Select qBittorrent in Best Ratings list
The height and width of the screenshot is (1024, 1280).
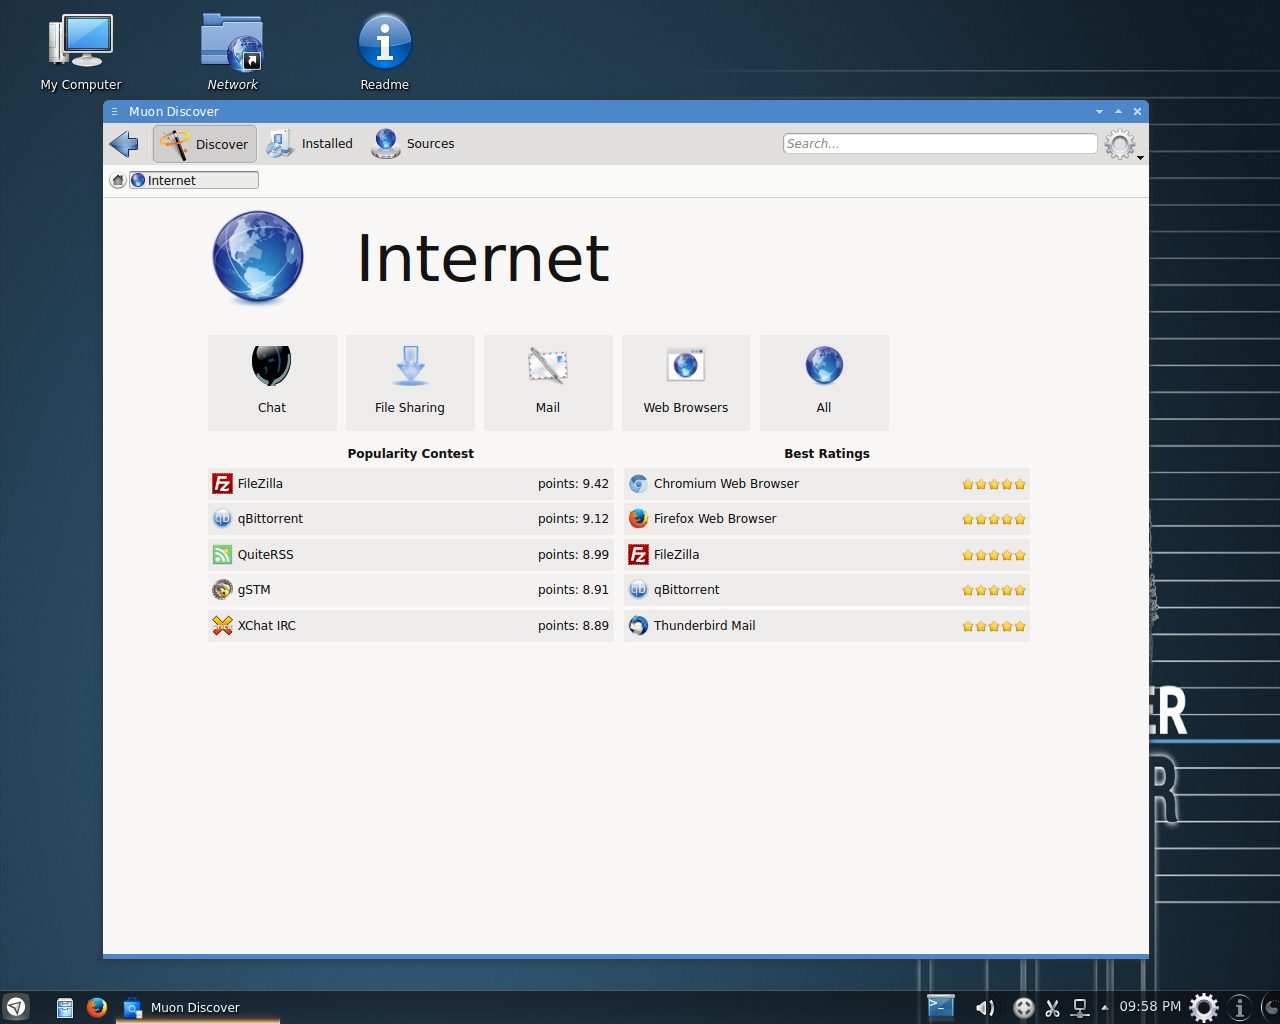tap(827, 590)
